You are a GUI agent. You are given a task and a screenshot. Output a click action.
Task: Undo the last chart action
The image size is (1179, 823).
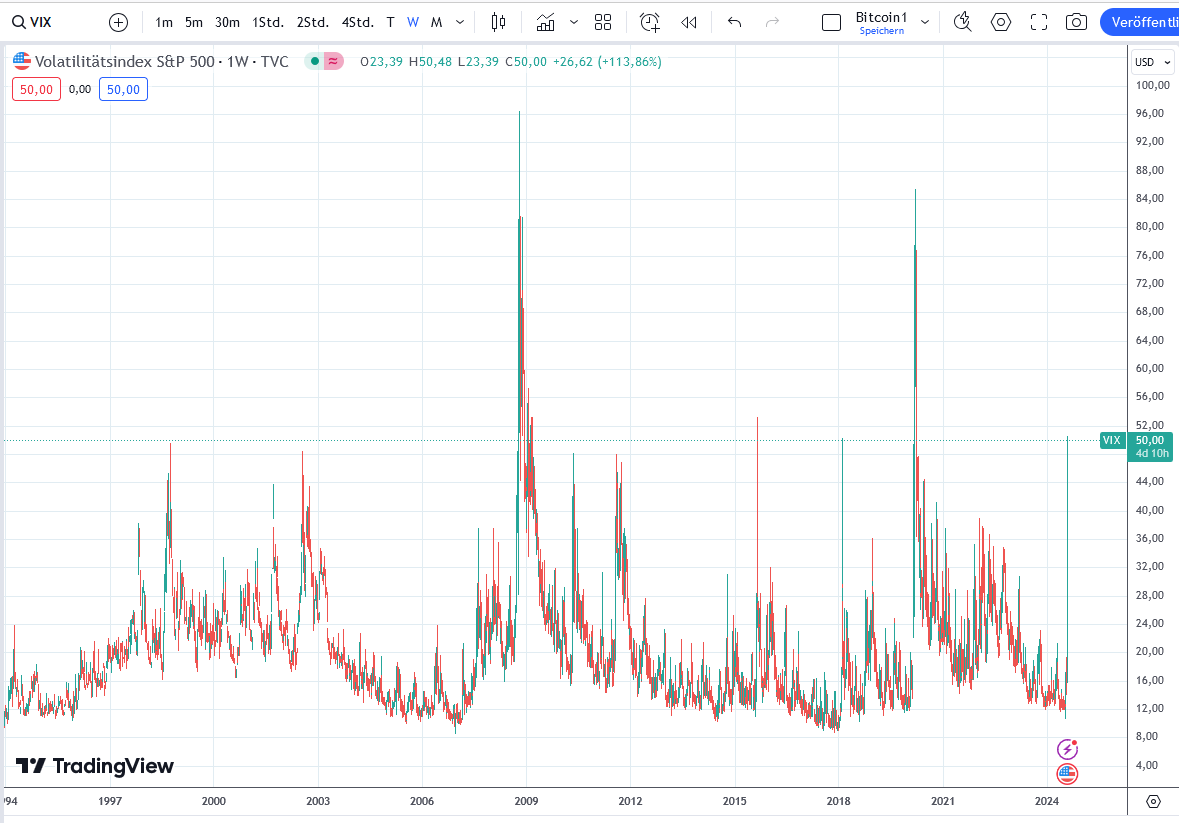point(735,22)
